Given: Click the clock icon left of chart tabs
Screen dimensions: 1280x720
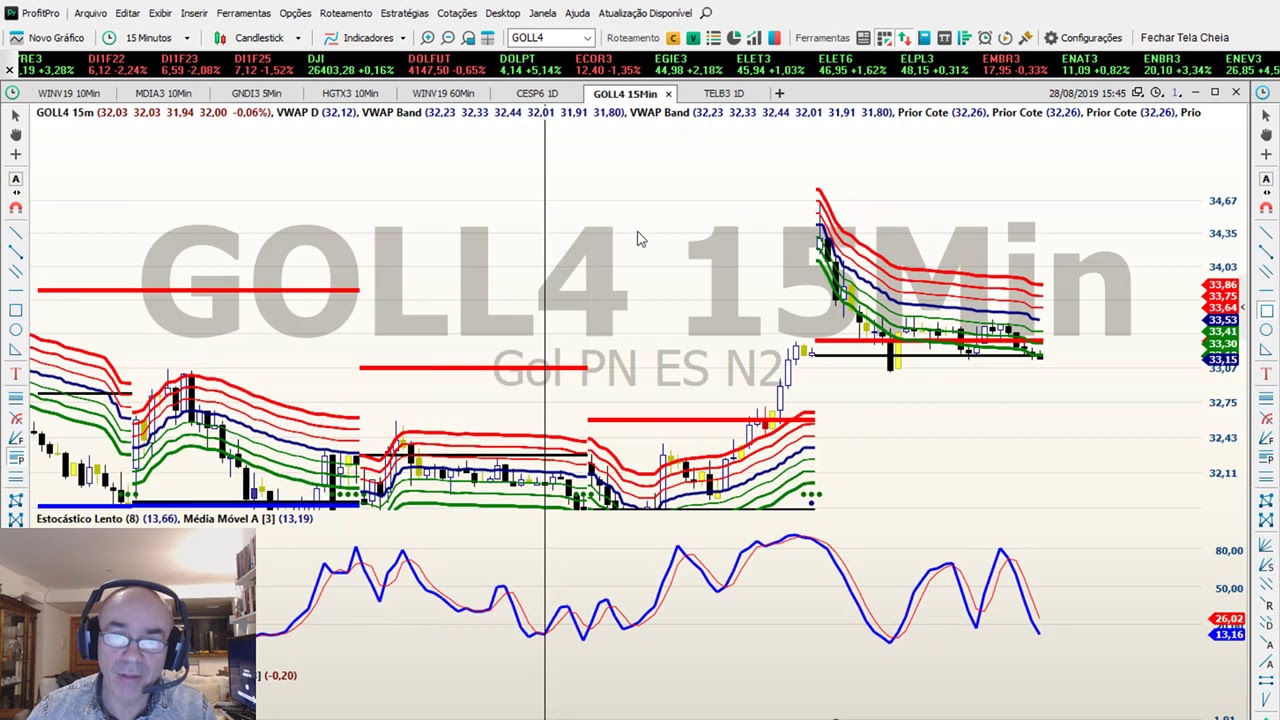Looking at the screenshot, I should [x=11, y=93].
